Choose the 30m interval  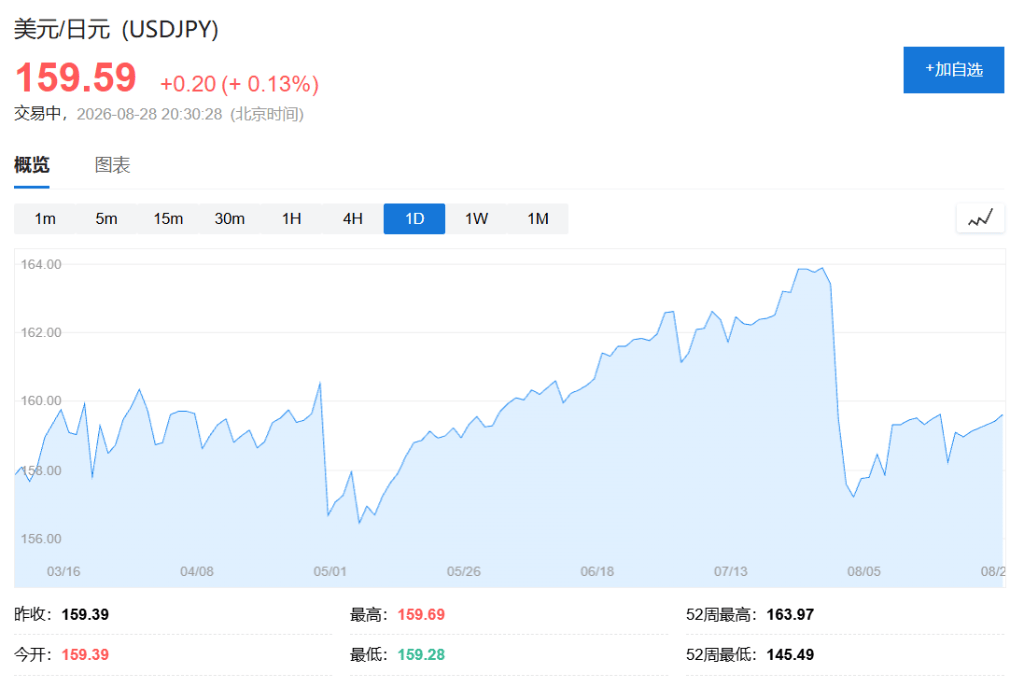pos(229,219)
